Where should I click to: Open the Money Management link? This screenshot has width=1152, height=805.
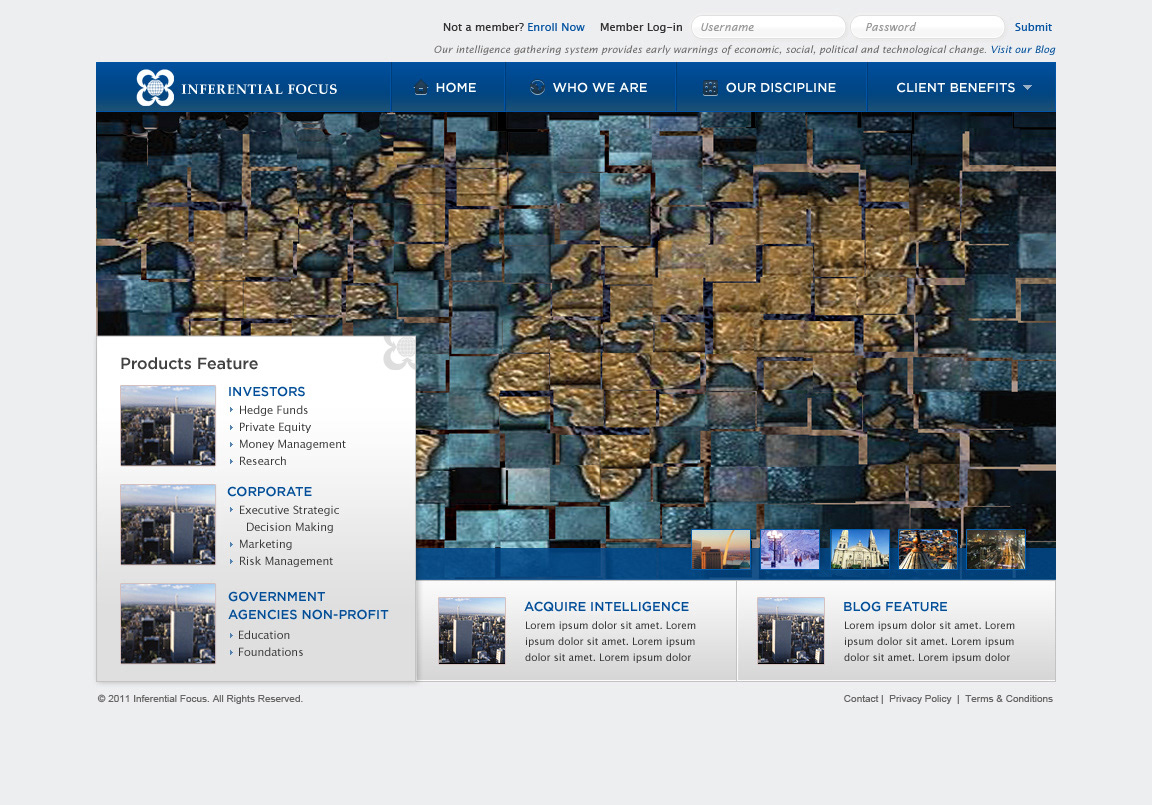(x=292, y=444)
